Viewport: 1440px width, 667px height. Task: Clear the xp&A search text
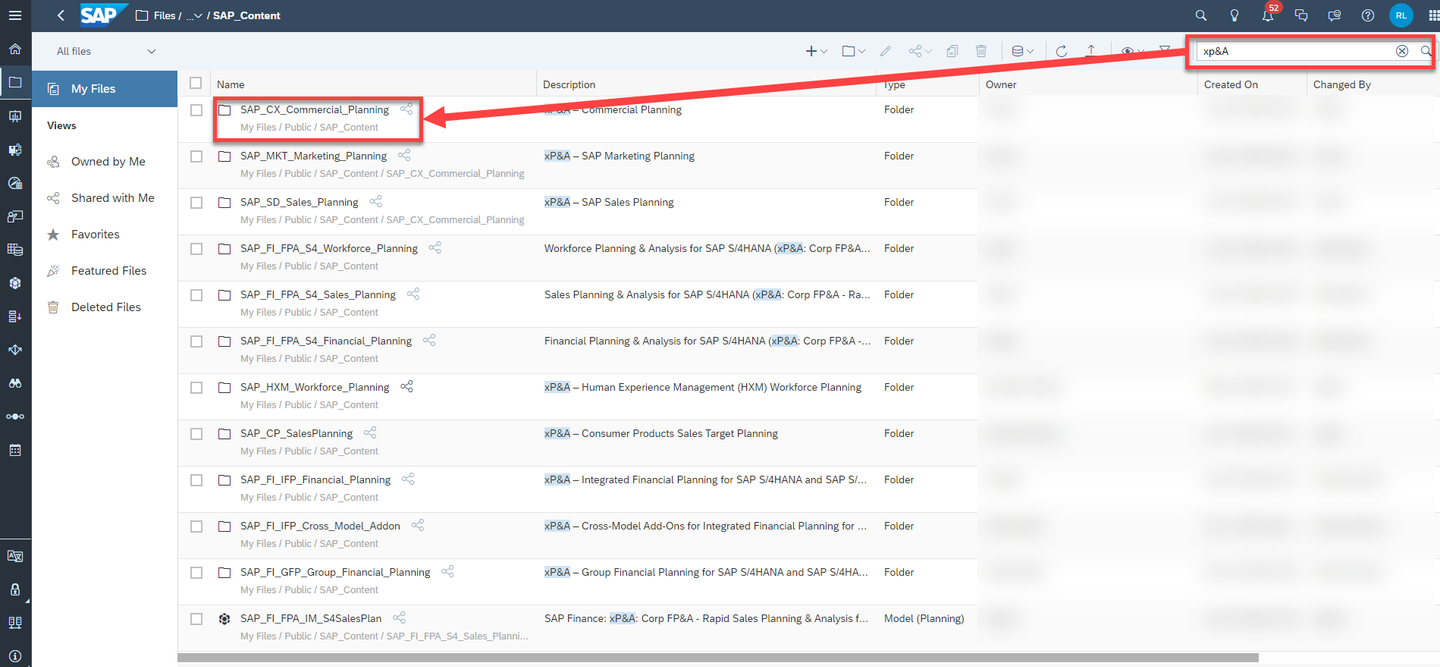[1402, 51]
